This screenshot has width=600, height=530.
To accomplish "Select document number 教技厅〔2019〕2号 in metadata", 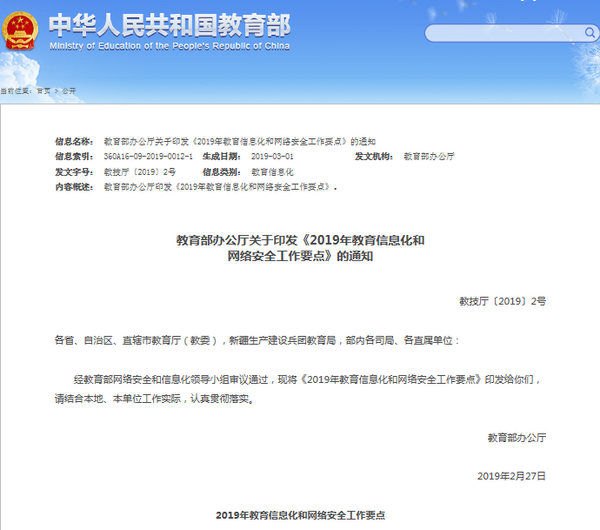I will pos(140,172).
